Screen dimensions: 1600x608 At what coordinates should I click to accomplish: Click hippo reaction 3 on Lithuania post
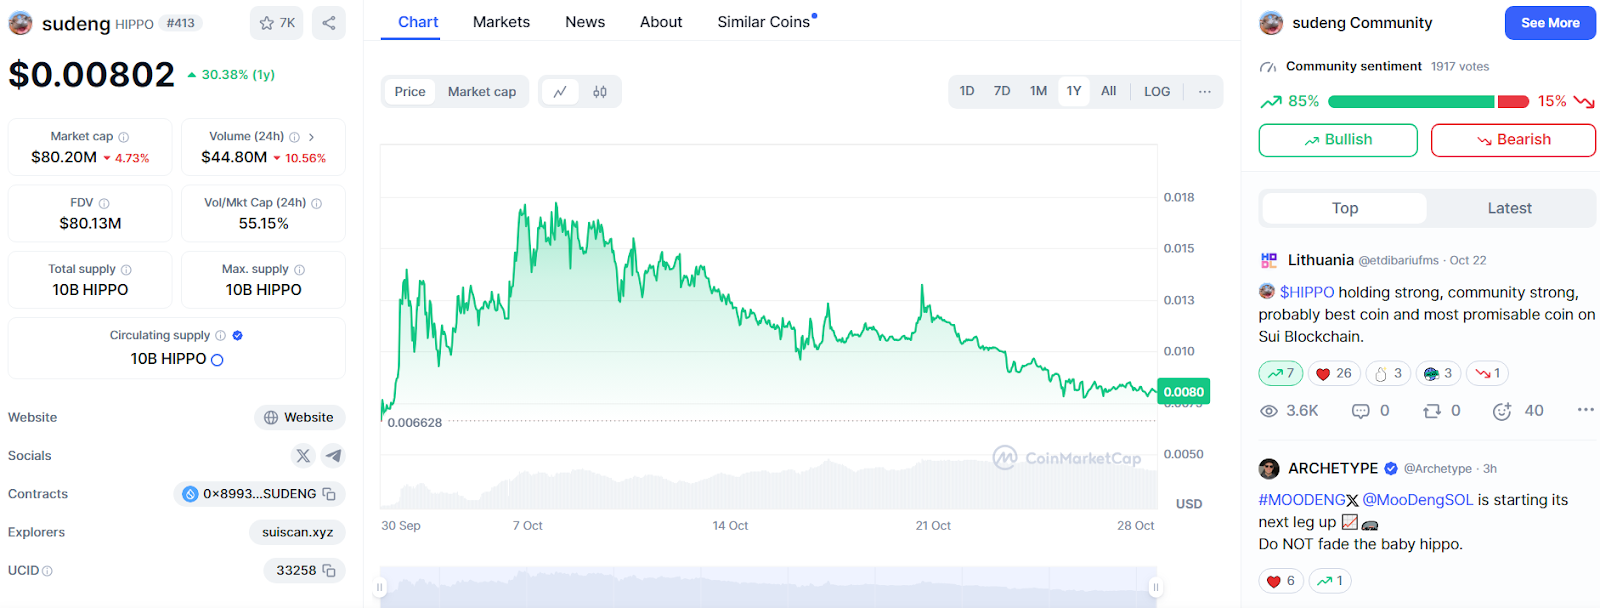tap(1438, 373)
